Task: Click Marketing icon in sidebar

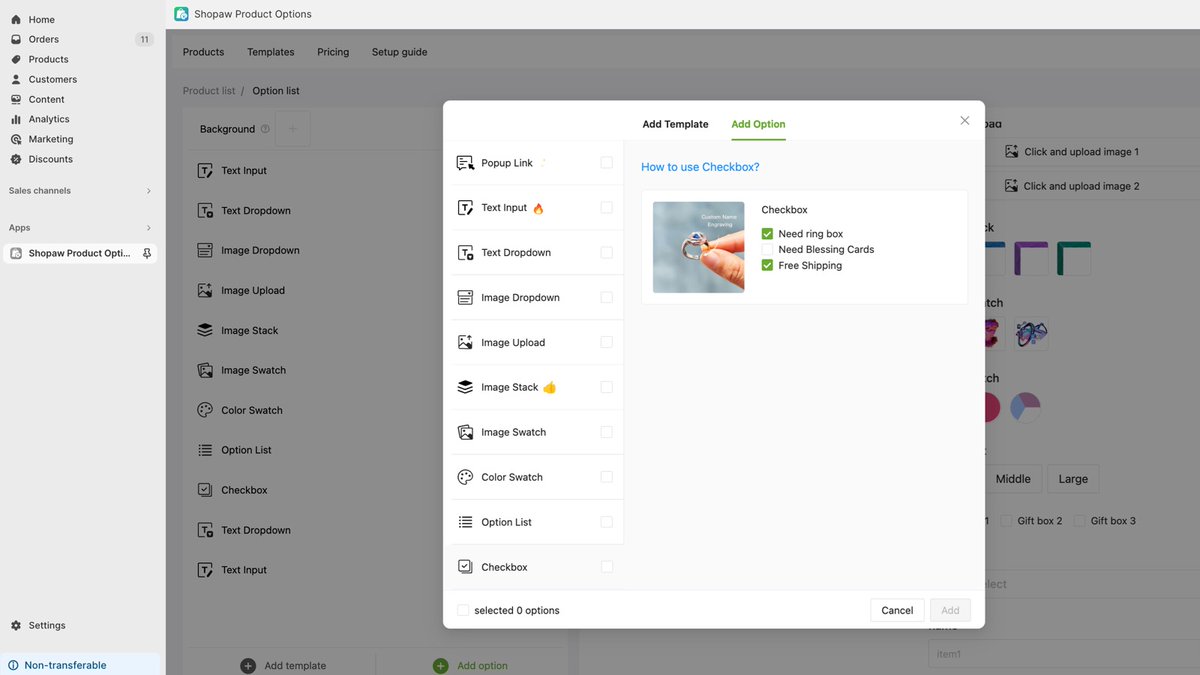Action: [x=16, y=139]
